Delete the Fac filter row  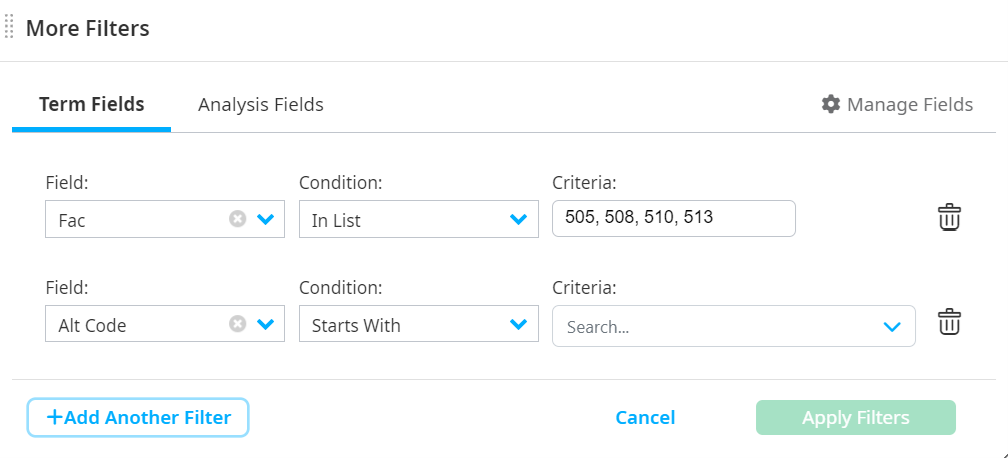[949, 217]
